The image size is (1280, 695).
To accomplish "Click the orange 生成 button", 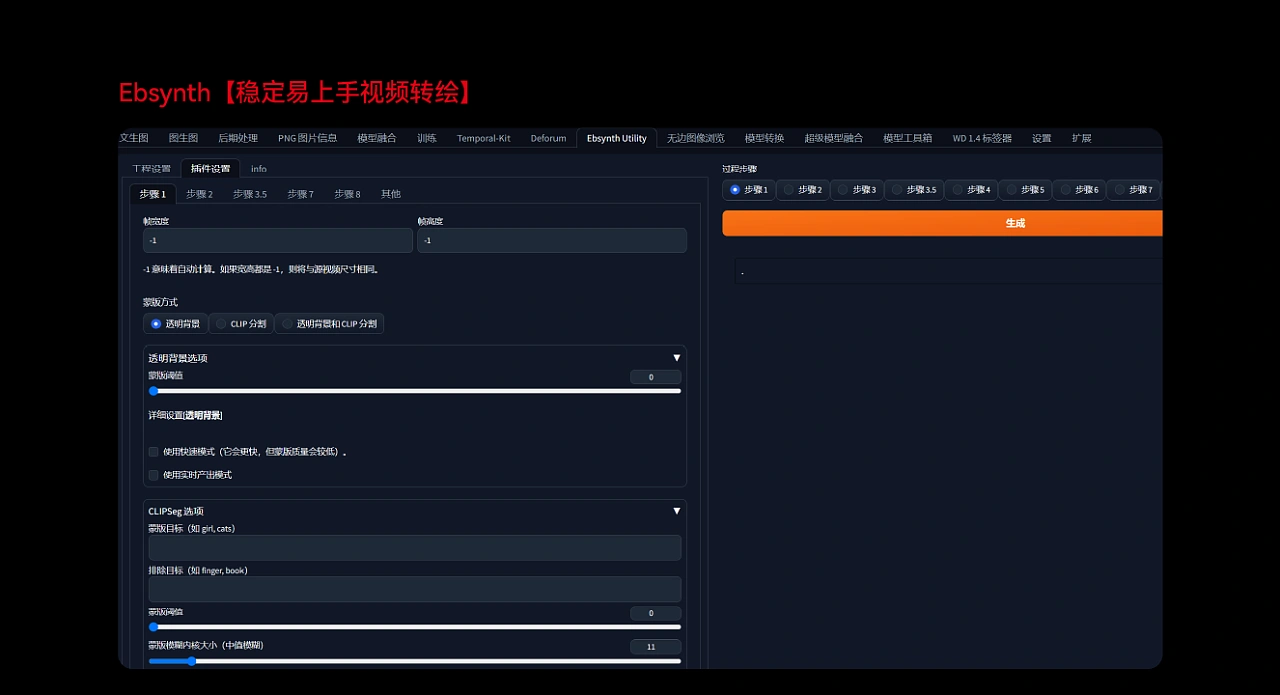I will [942, 223].
